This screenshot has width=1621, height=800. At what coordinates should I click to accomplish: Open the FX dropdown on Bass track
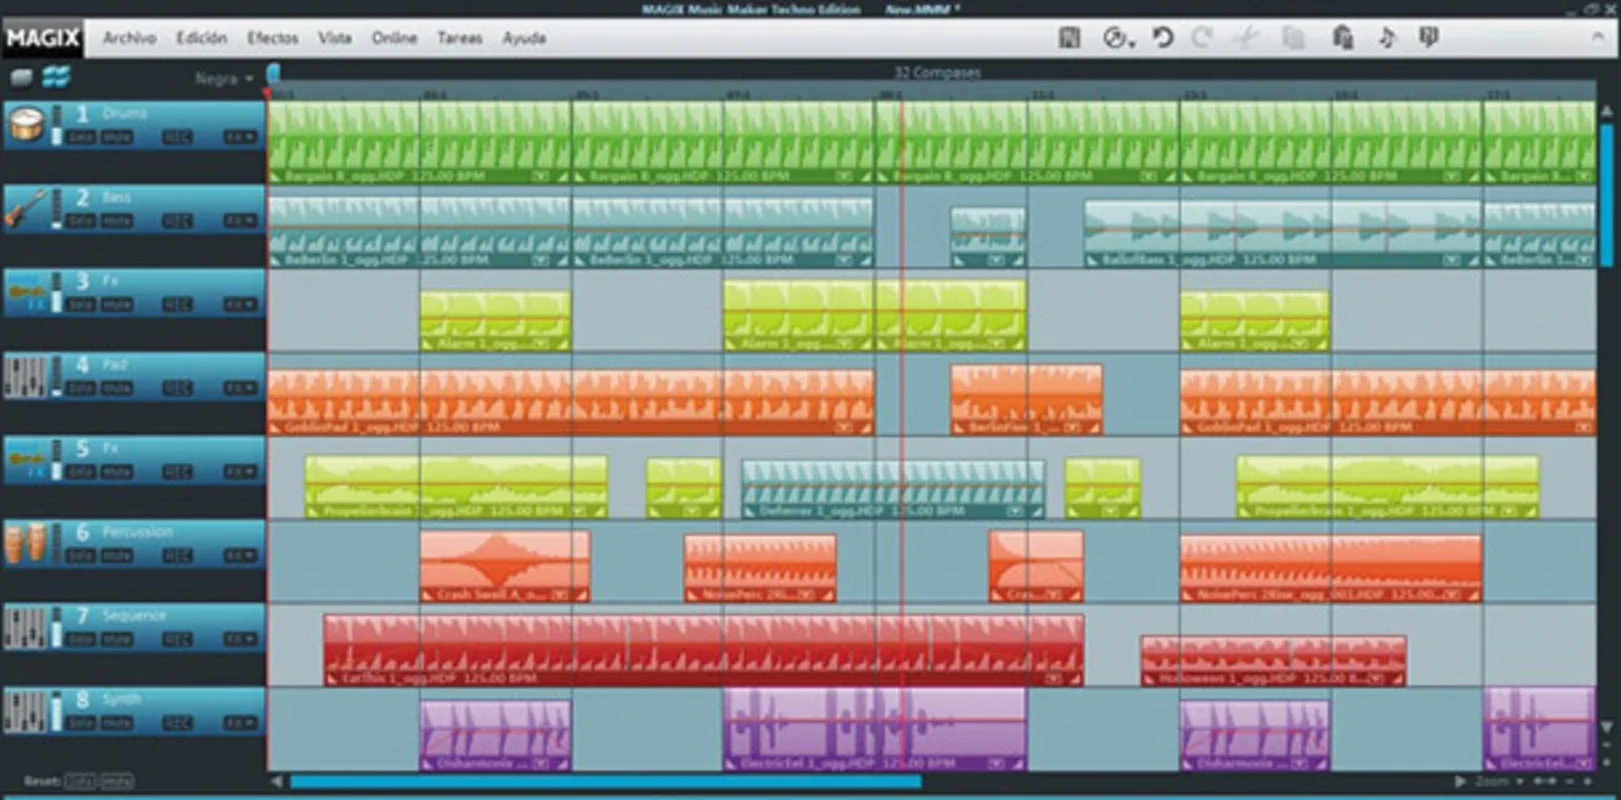[x=240, y=221]
